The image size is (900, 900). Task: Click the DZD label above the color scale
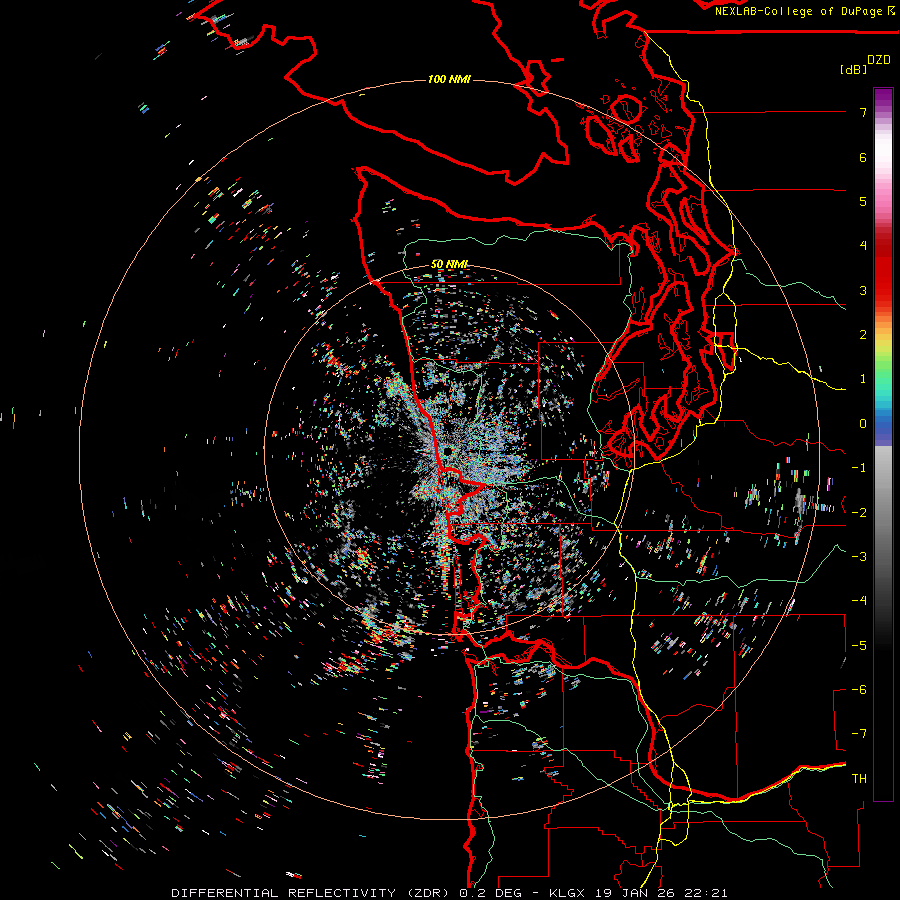click(x=879, y=60)
